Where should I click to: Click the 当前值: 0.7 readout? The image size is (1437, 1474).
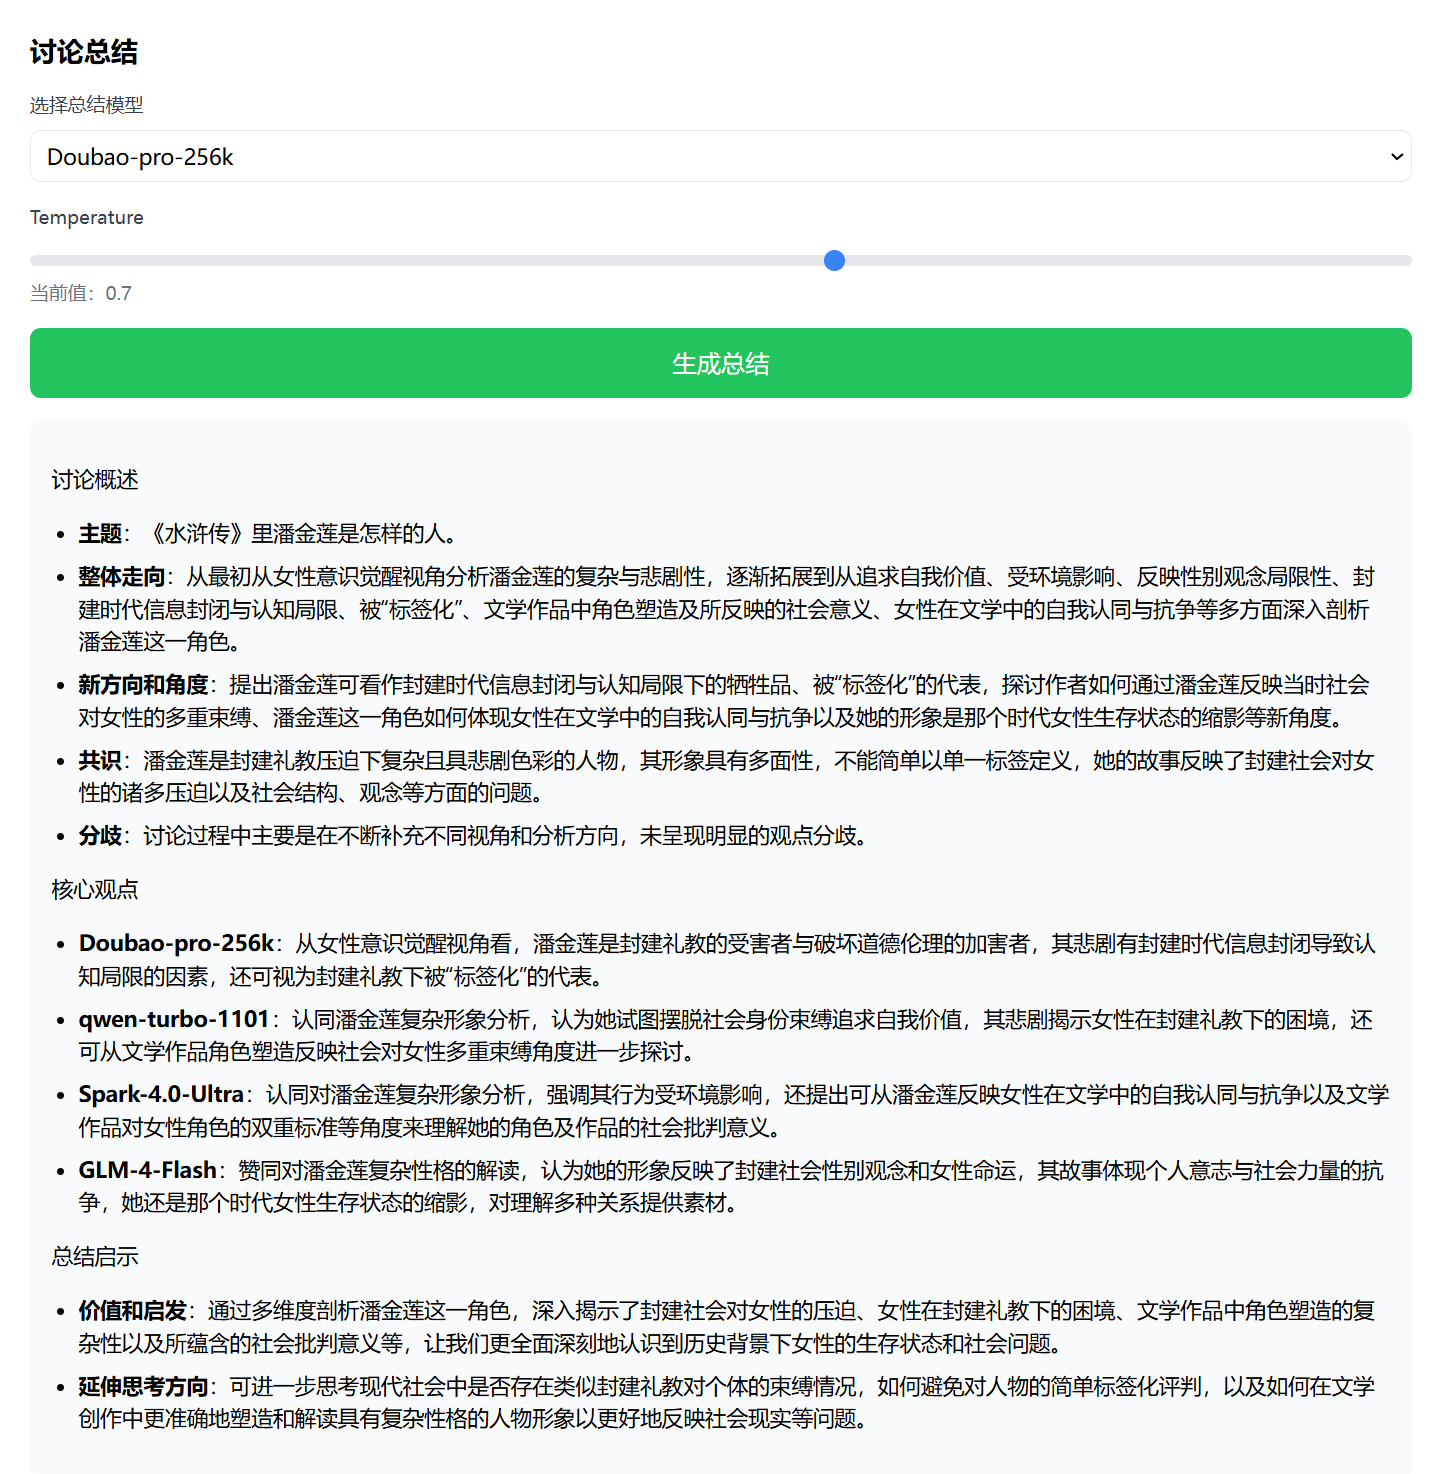tap(81, 293)
